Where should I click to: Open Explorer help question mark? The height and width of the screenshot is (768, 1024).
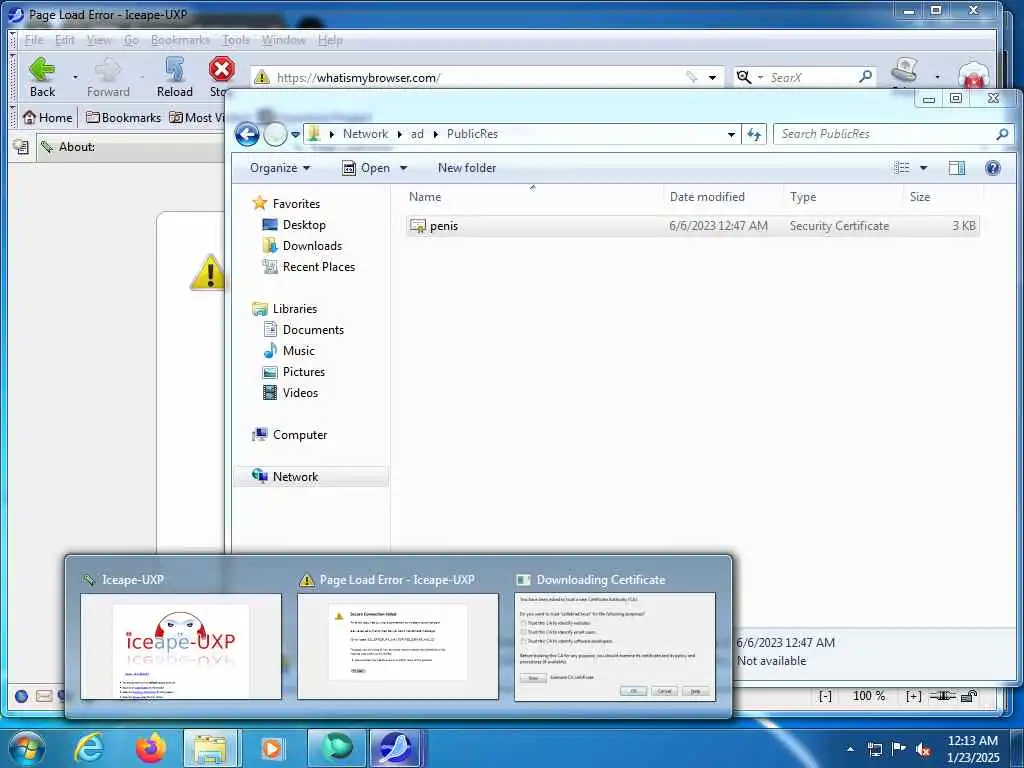coord(993,168)
